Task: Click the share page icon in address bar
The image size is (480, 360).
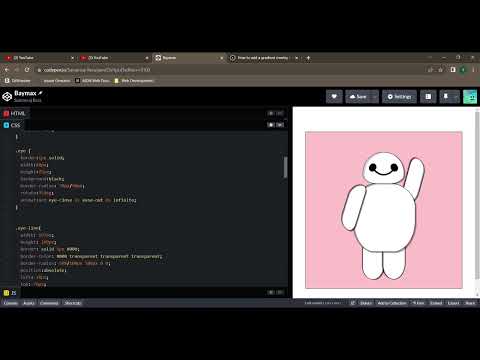Action: point(431,70)
